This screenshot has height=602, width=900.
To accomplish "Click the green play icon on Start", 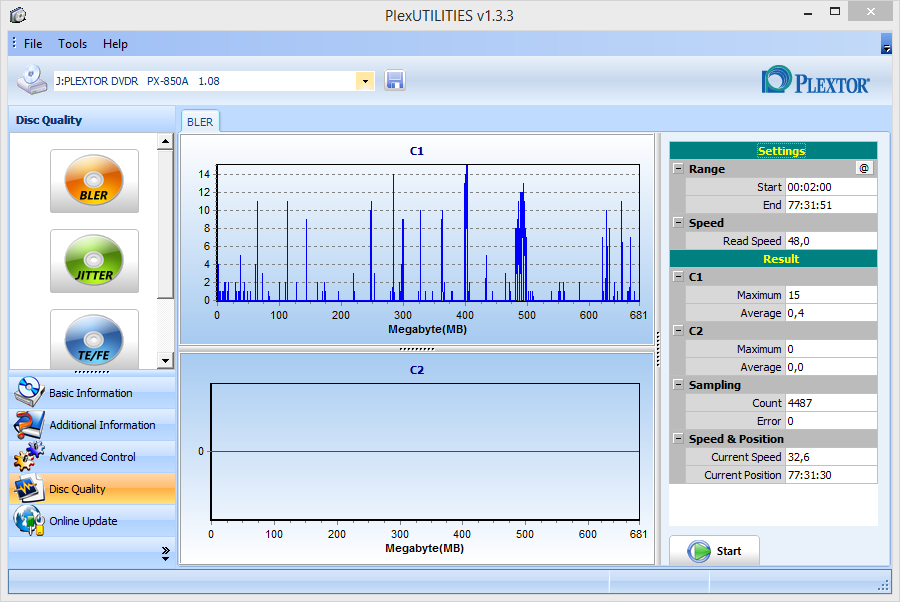I will 699,551.
